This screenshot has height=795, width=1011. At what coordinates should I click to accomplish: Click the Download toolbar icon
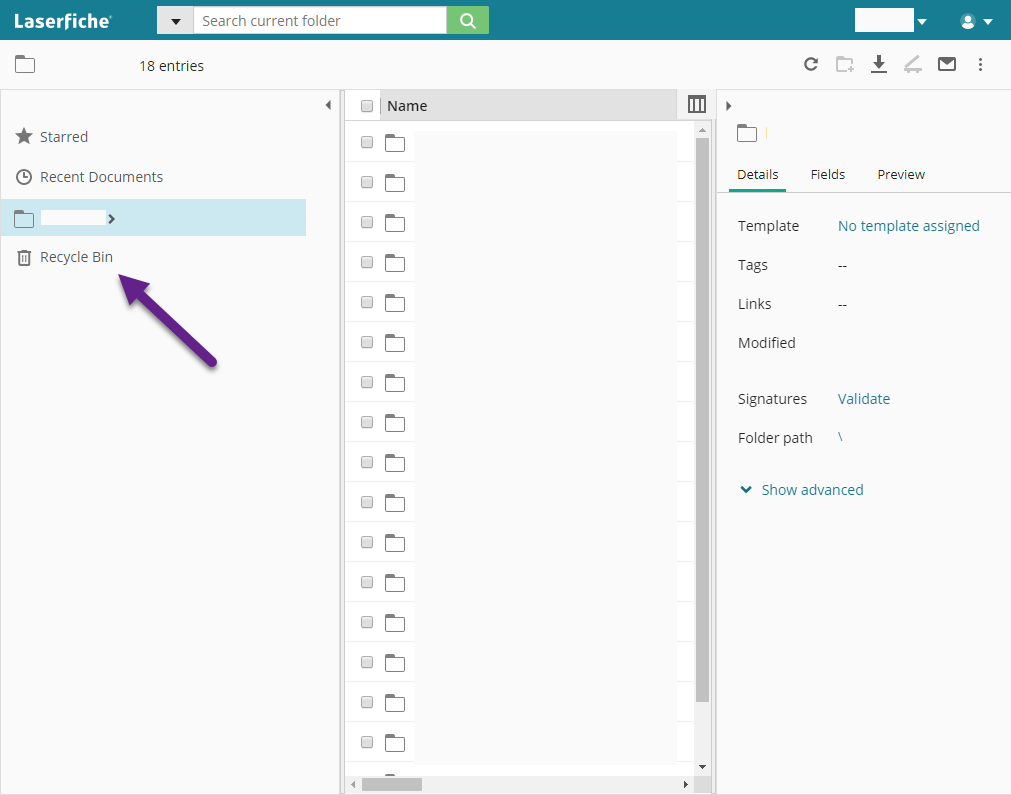tap(879, 64)
